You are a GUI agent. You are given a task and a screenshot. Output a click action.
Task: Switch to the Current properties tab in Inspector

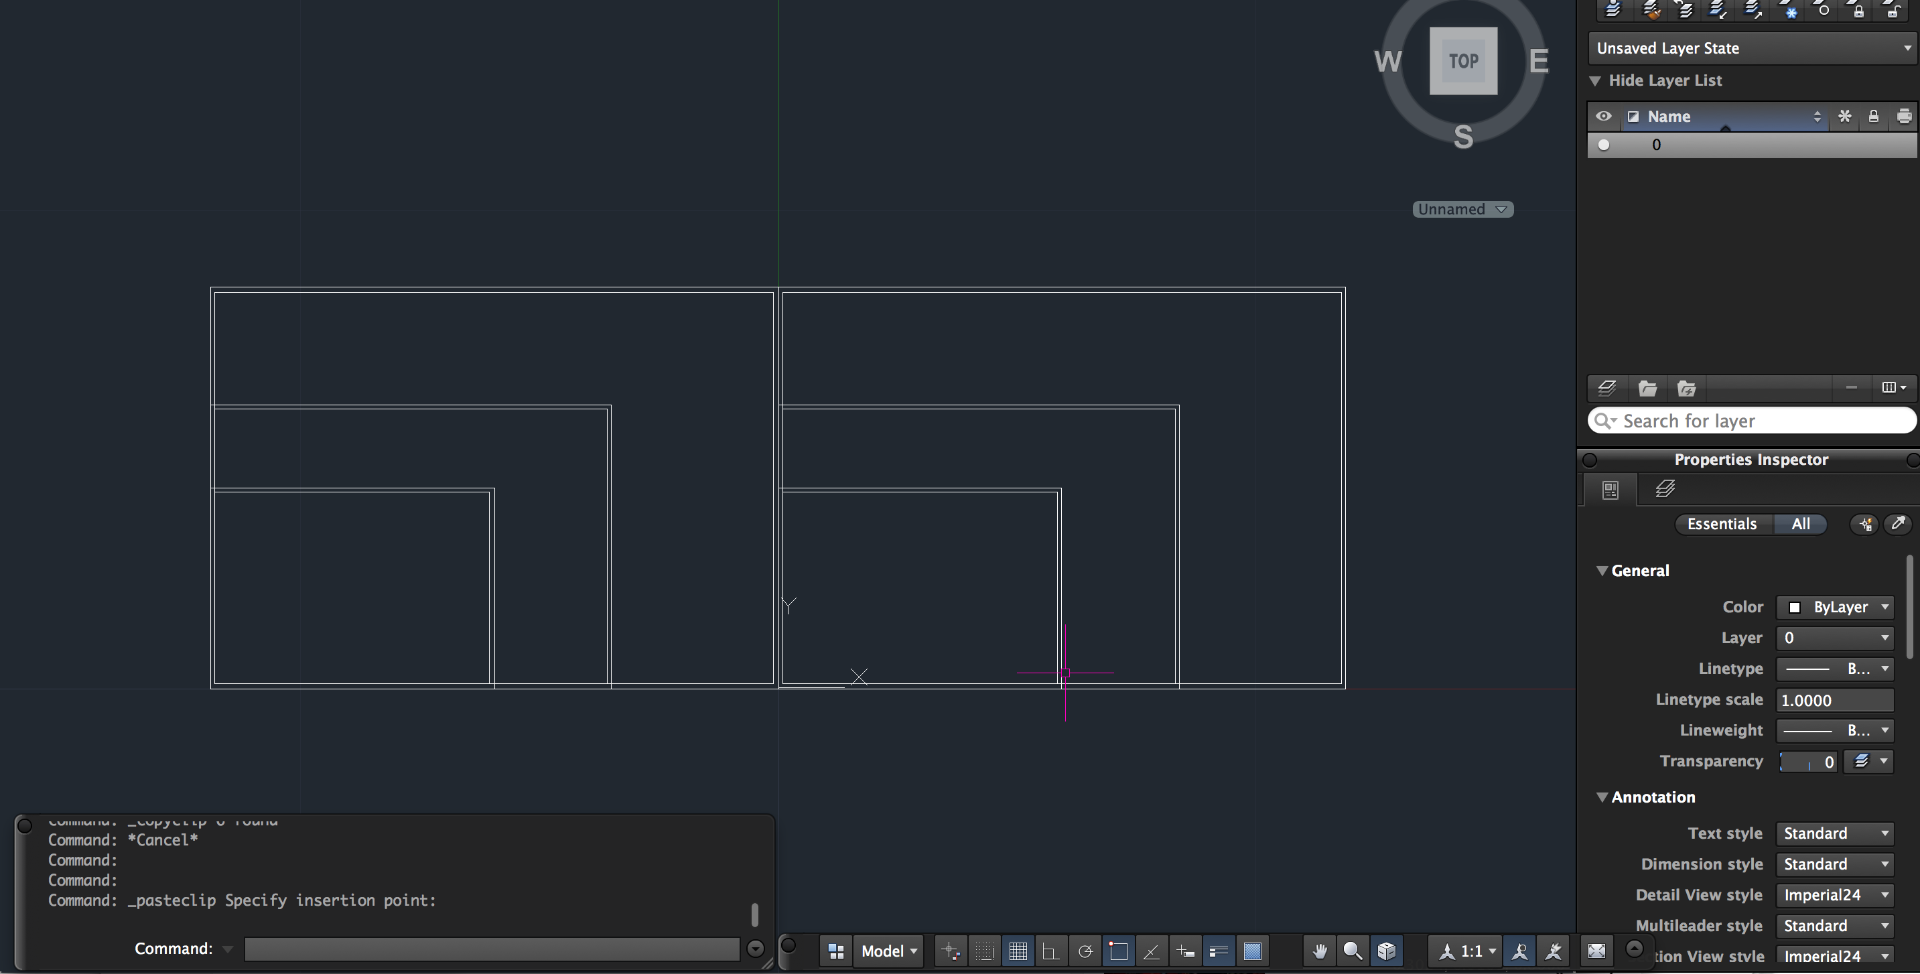1610,489
